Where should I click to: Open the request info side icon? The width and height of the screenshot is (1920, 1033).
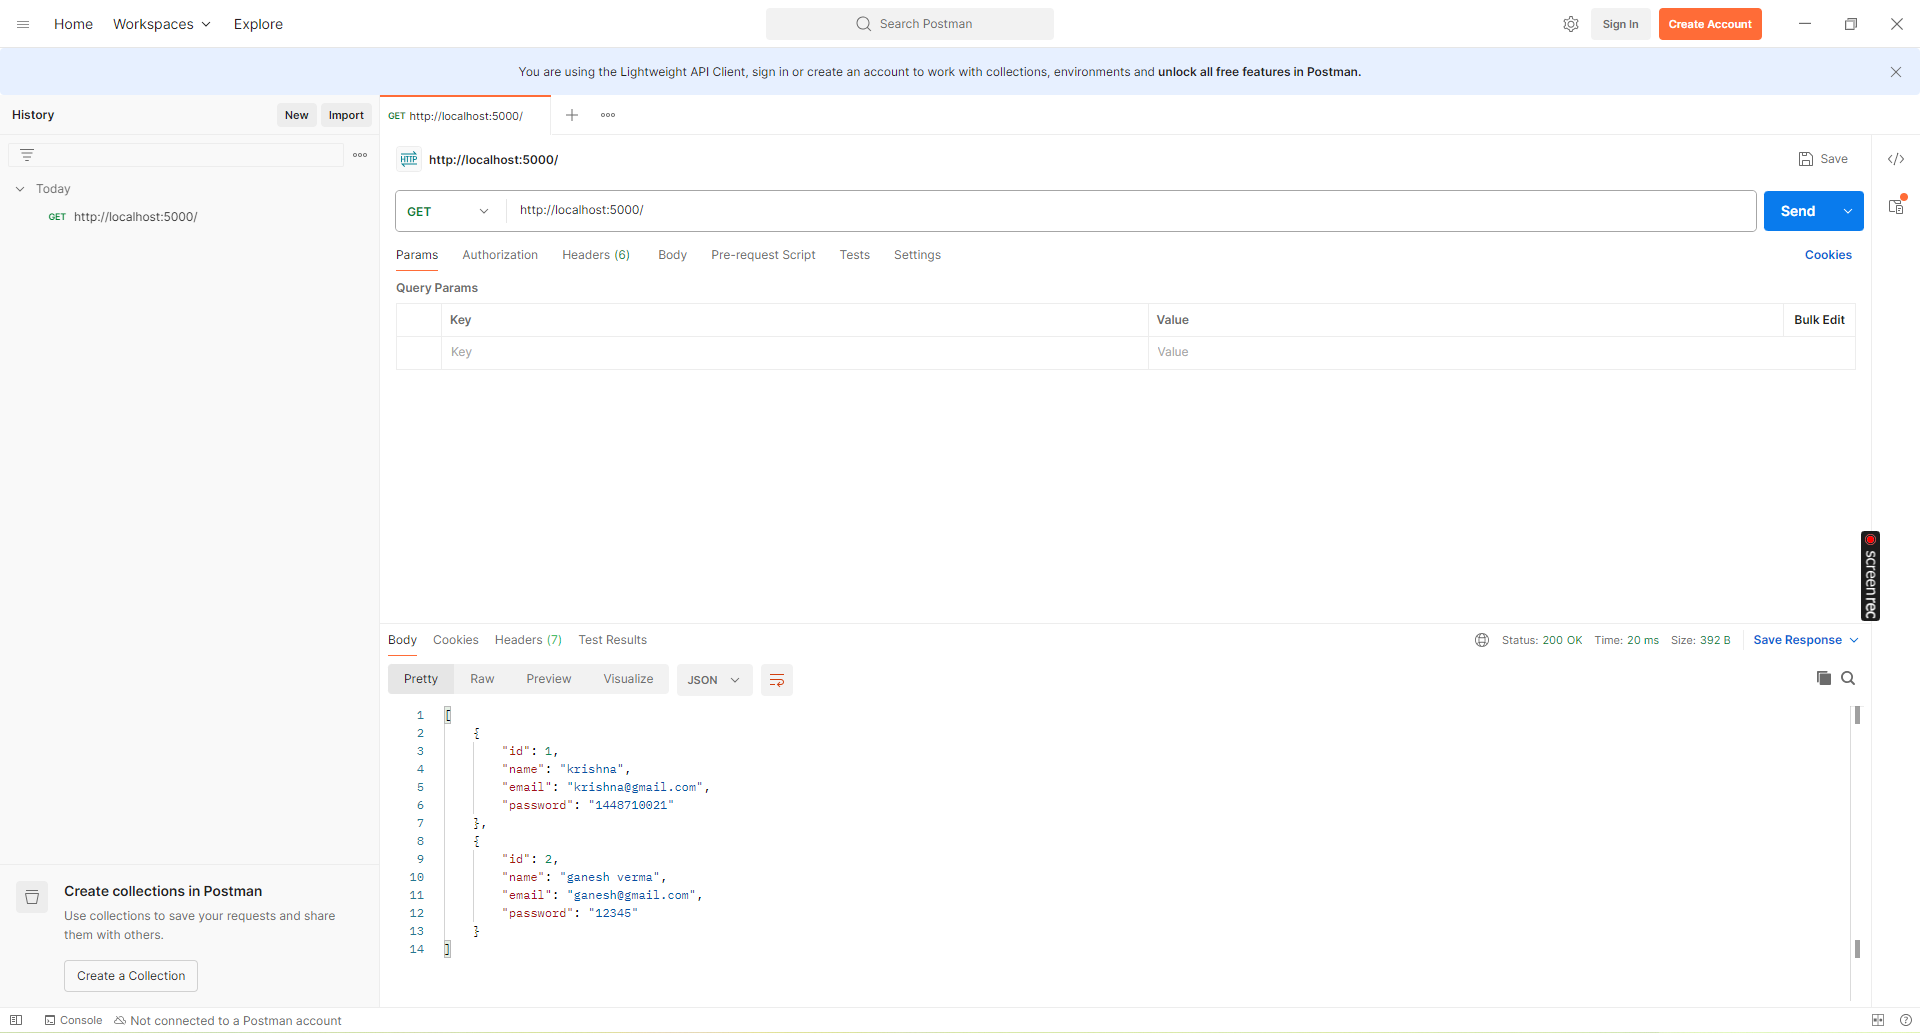click(1896, 206)
